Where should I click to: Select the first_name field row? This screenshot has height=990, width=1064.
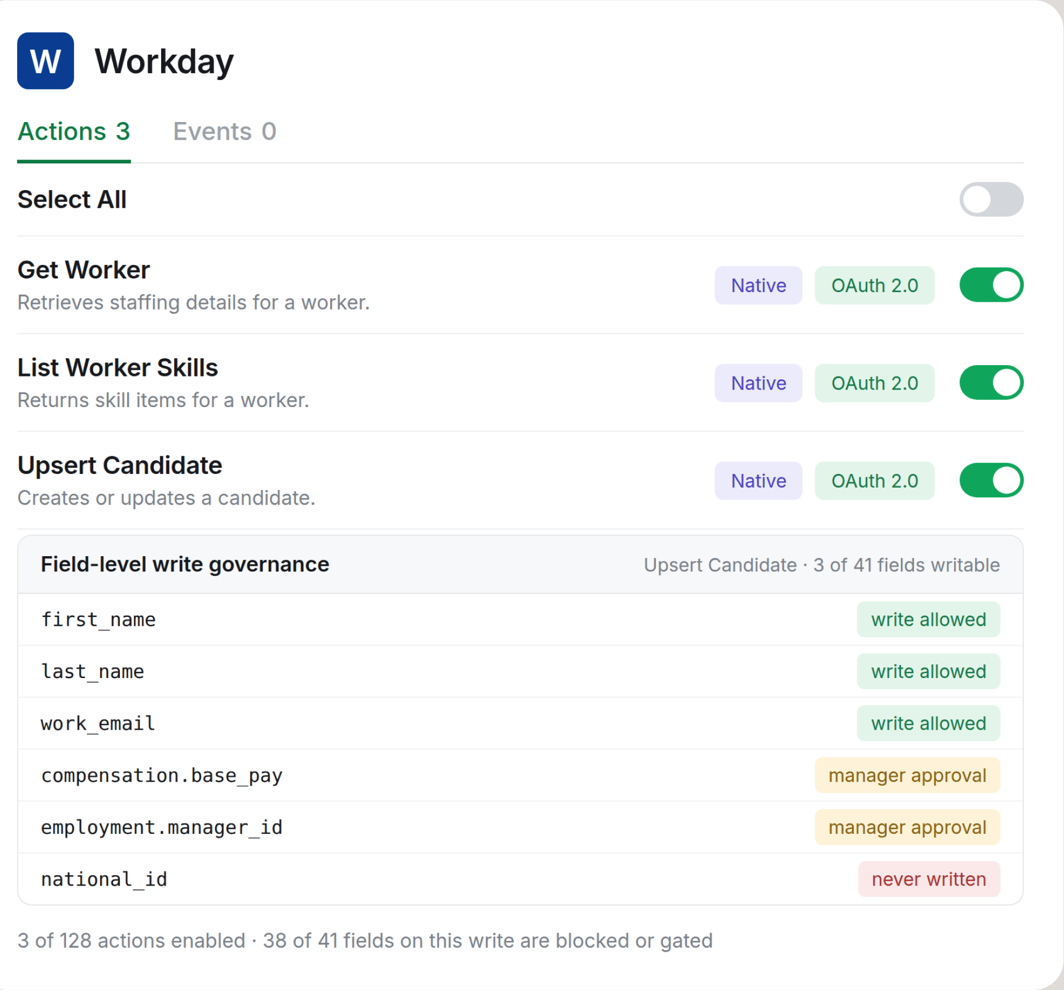click(520, 620)
